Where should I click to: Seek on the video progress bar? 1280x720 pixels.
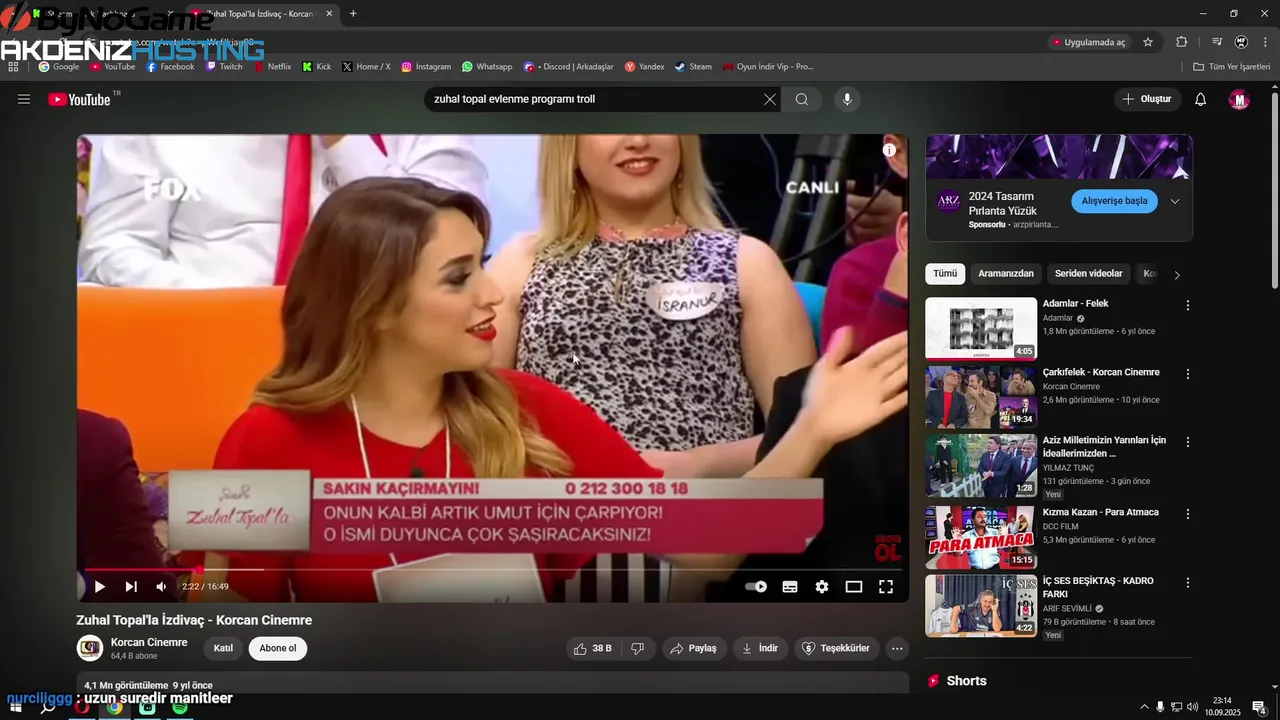click(x=493, y=570)
